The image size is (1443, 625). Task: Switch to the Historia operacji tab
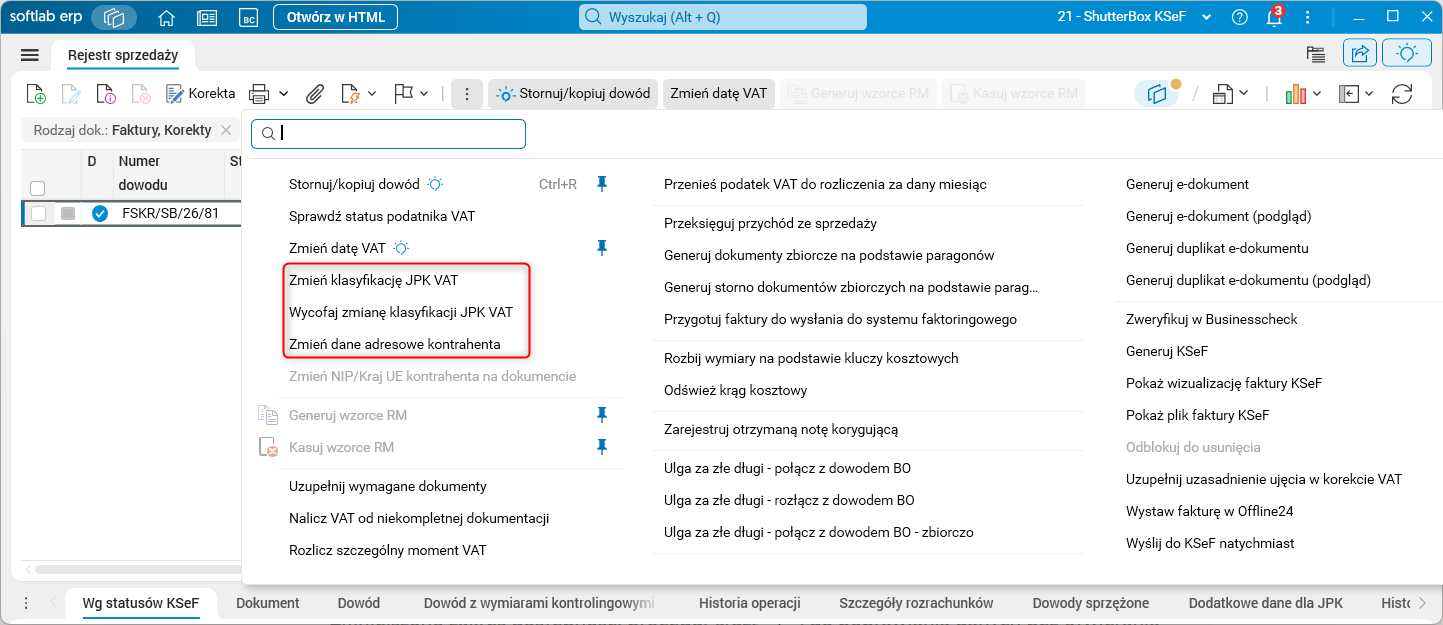coord(750,603)
